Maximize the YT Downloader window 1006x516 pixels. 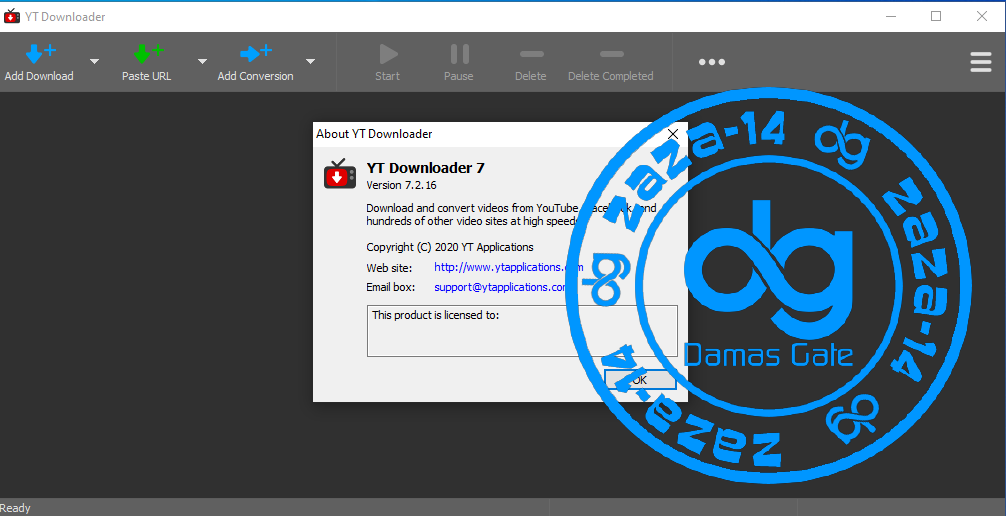[x=936, y=17]
